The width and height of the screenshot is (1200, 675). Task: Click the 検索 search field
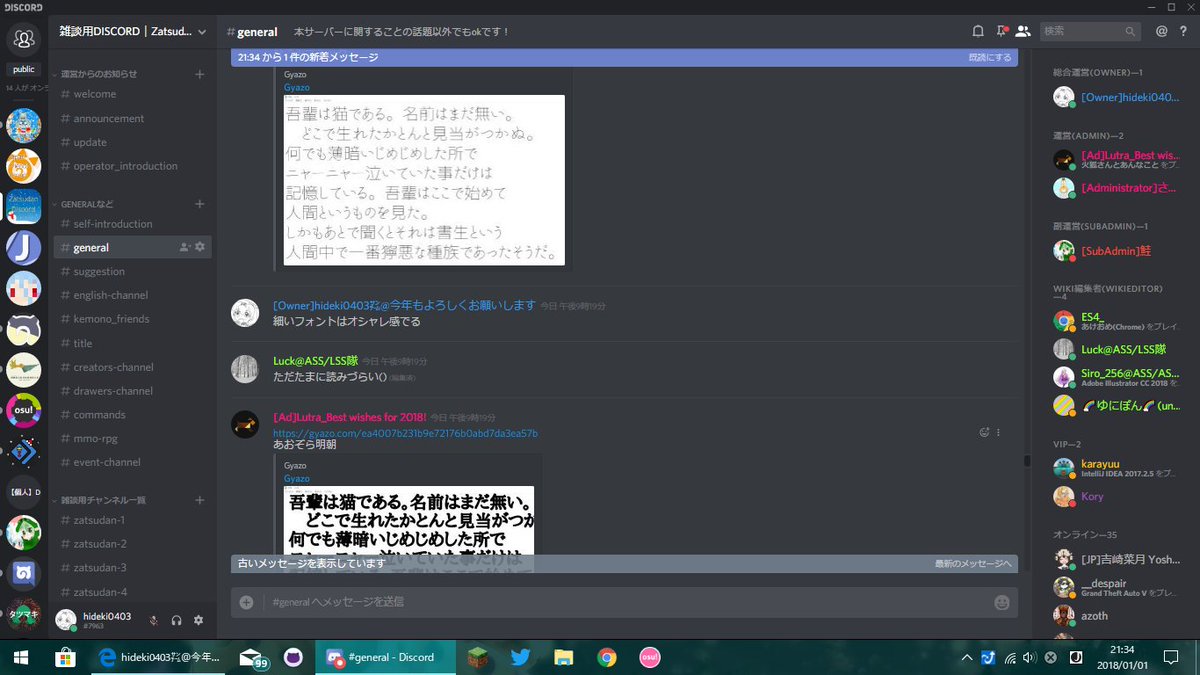click(1089, 31)
